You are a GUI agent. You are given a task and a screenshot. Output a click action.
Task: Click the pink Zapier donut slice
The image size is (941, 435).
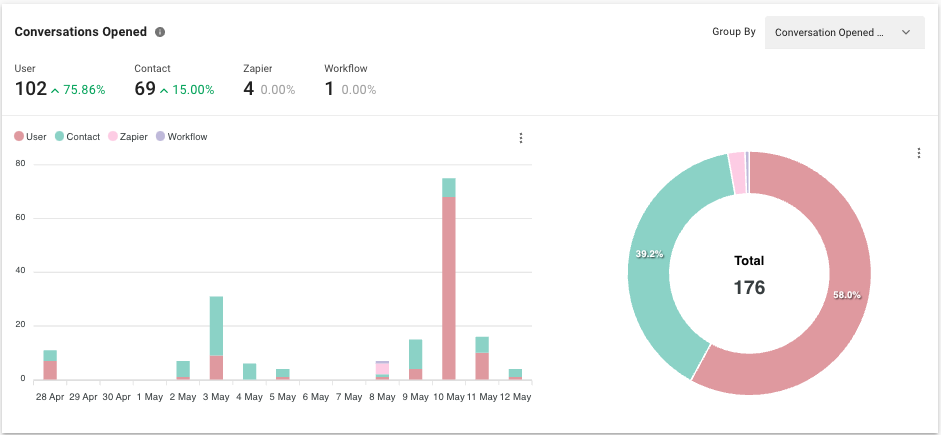point(737,173)
